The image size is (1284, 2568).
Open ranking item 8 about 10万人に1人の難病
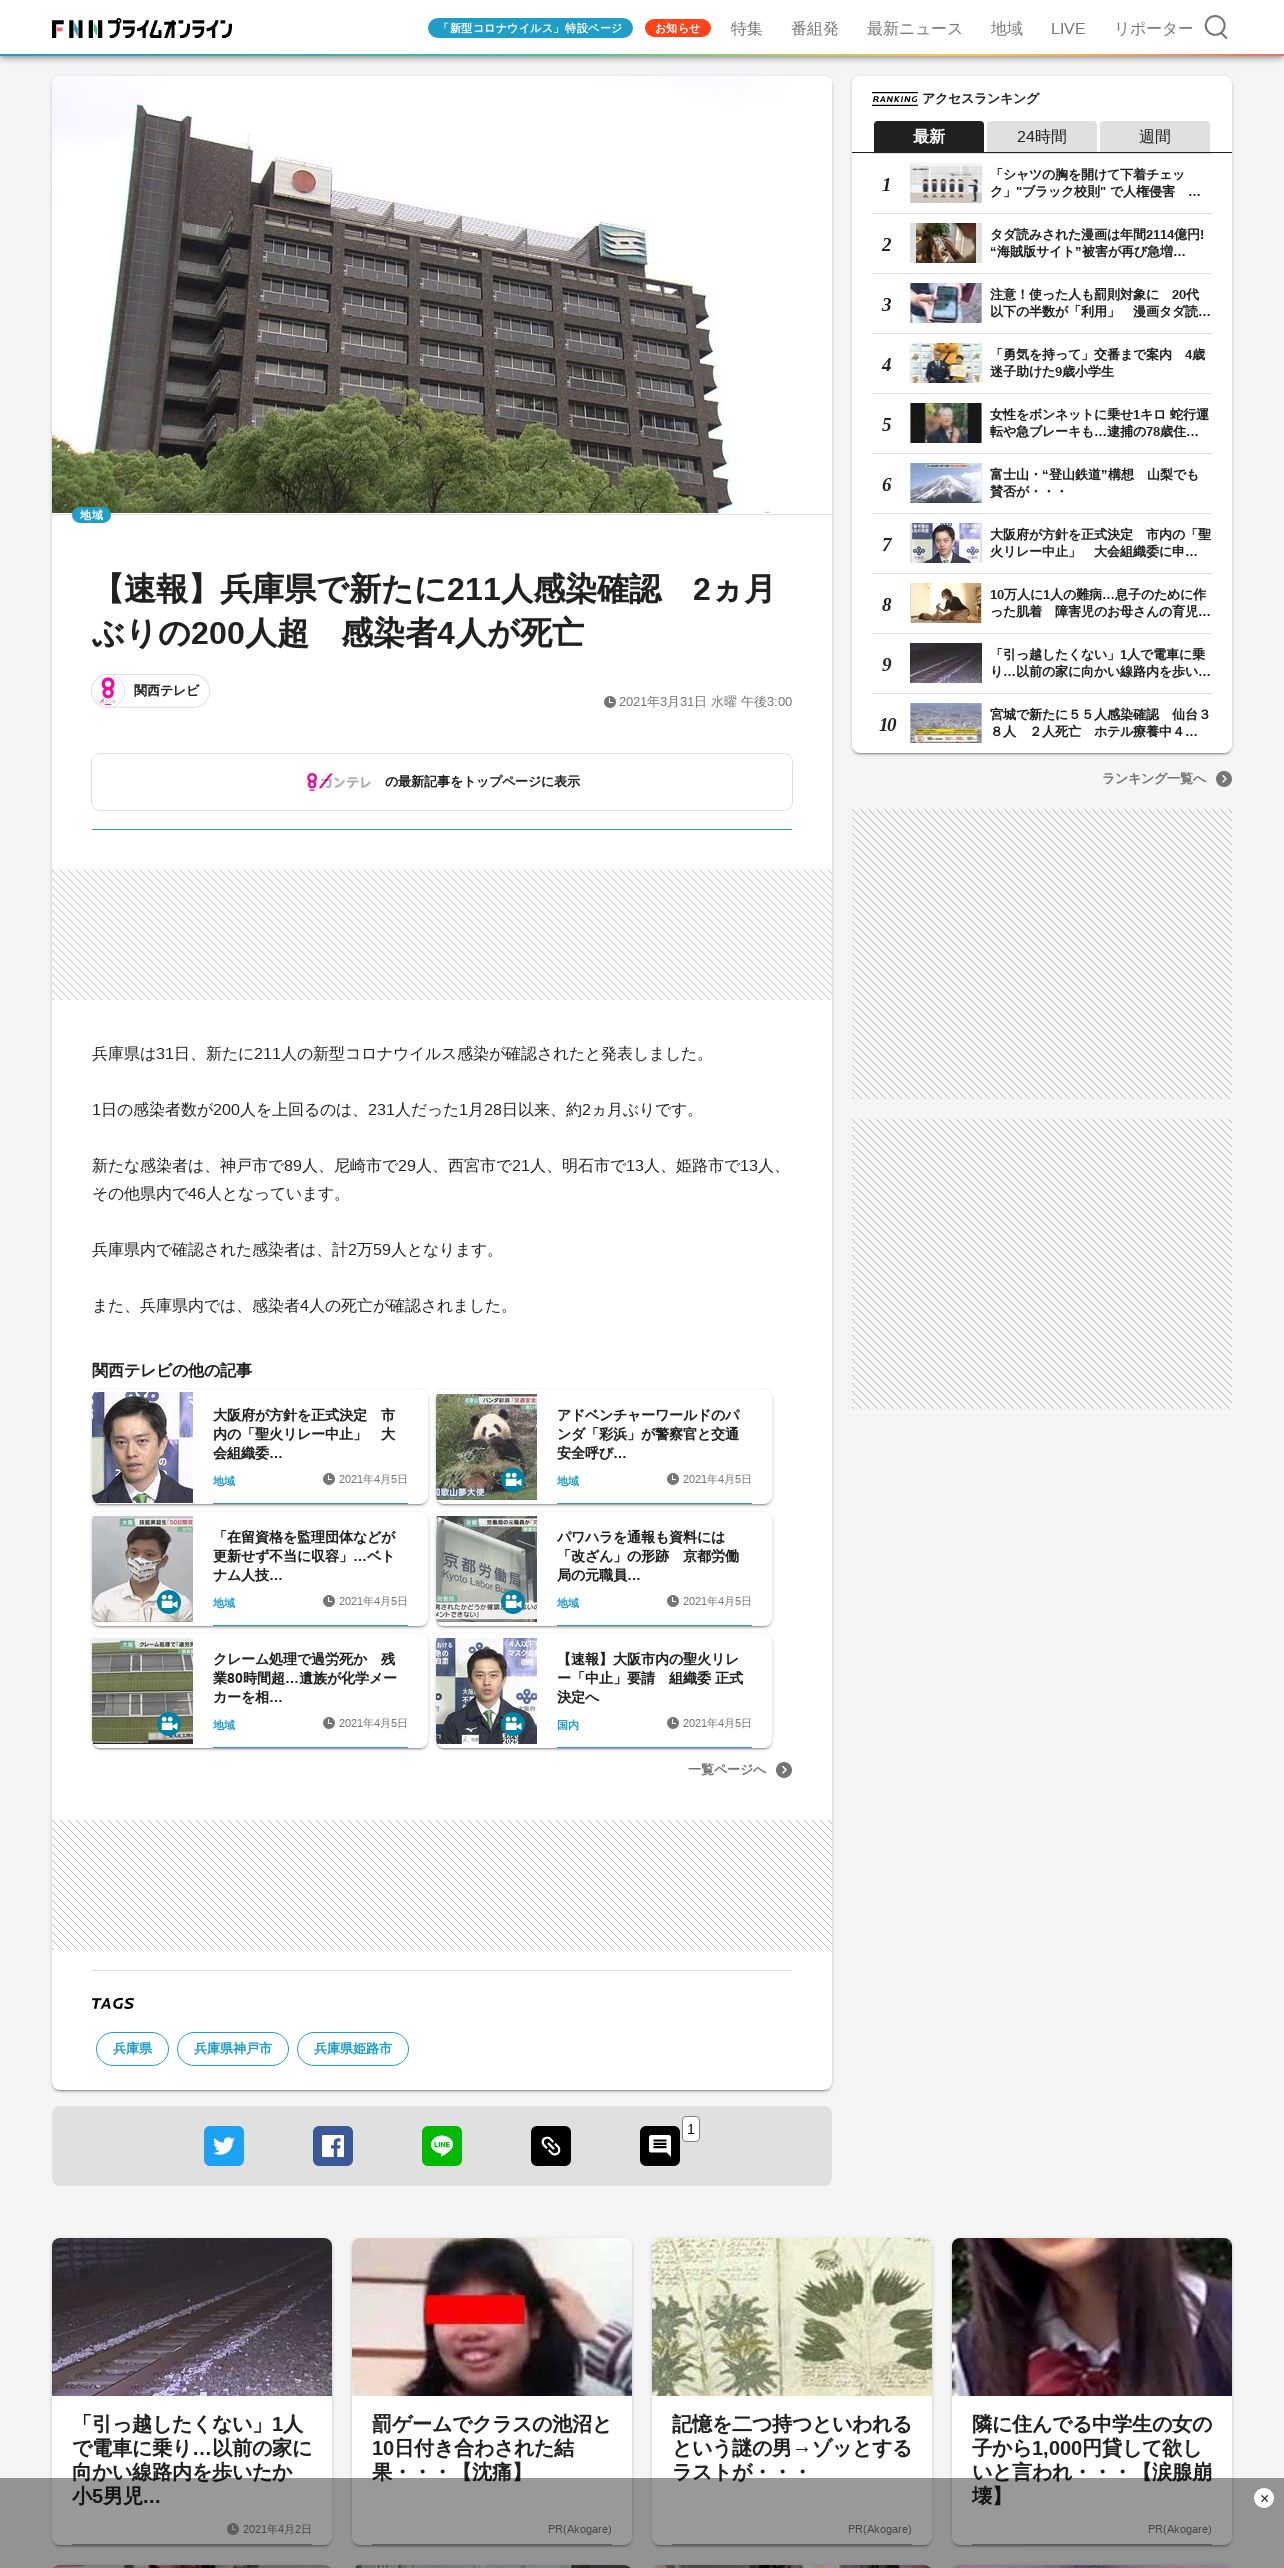click(x=1042, y=604)
